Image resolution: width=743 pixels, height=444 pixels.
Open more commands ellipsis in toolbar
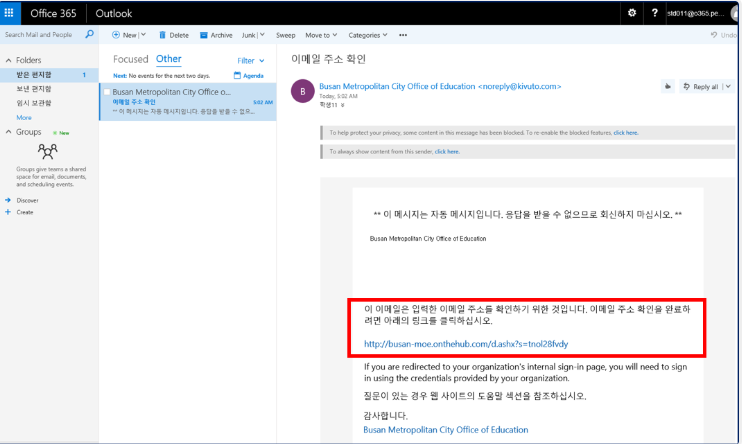coord(403,34)
